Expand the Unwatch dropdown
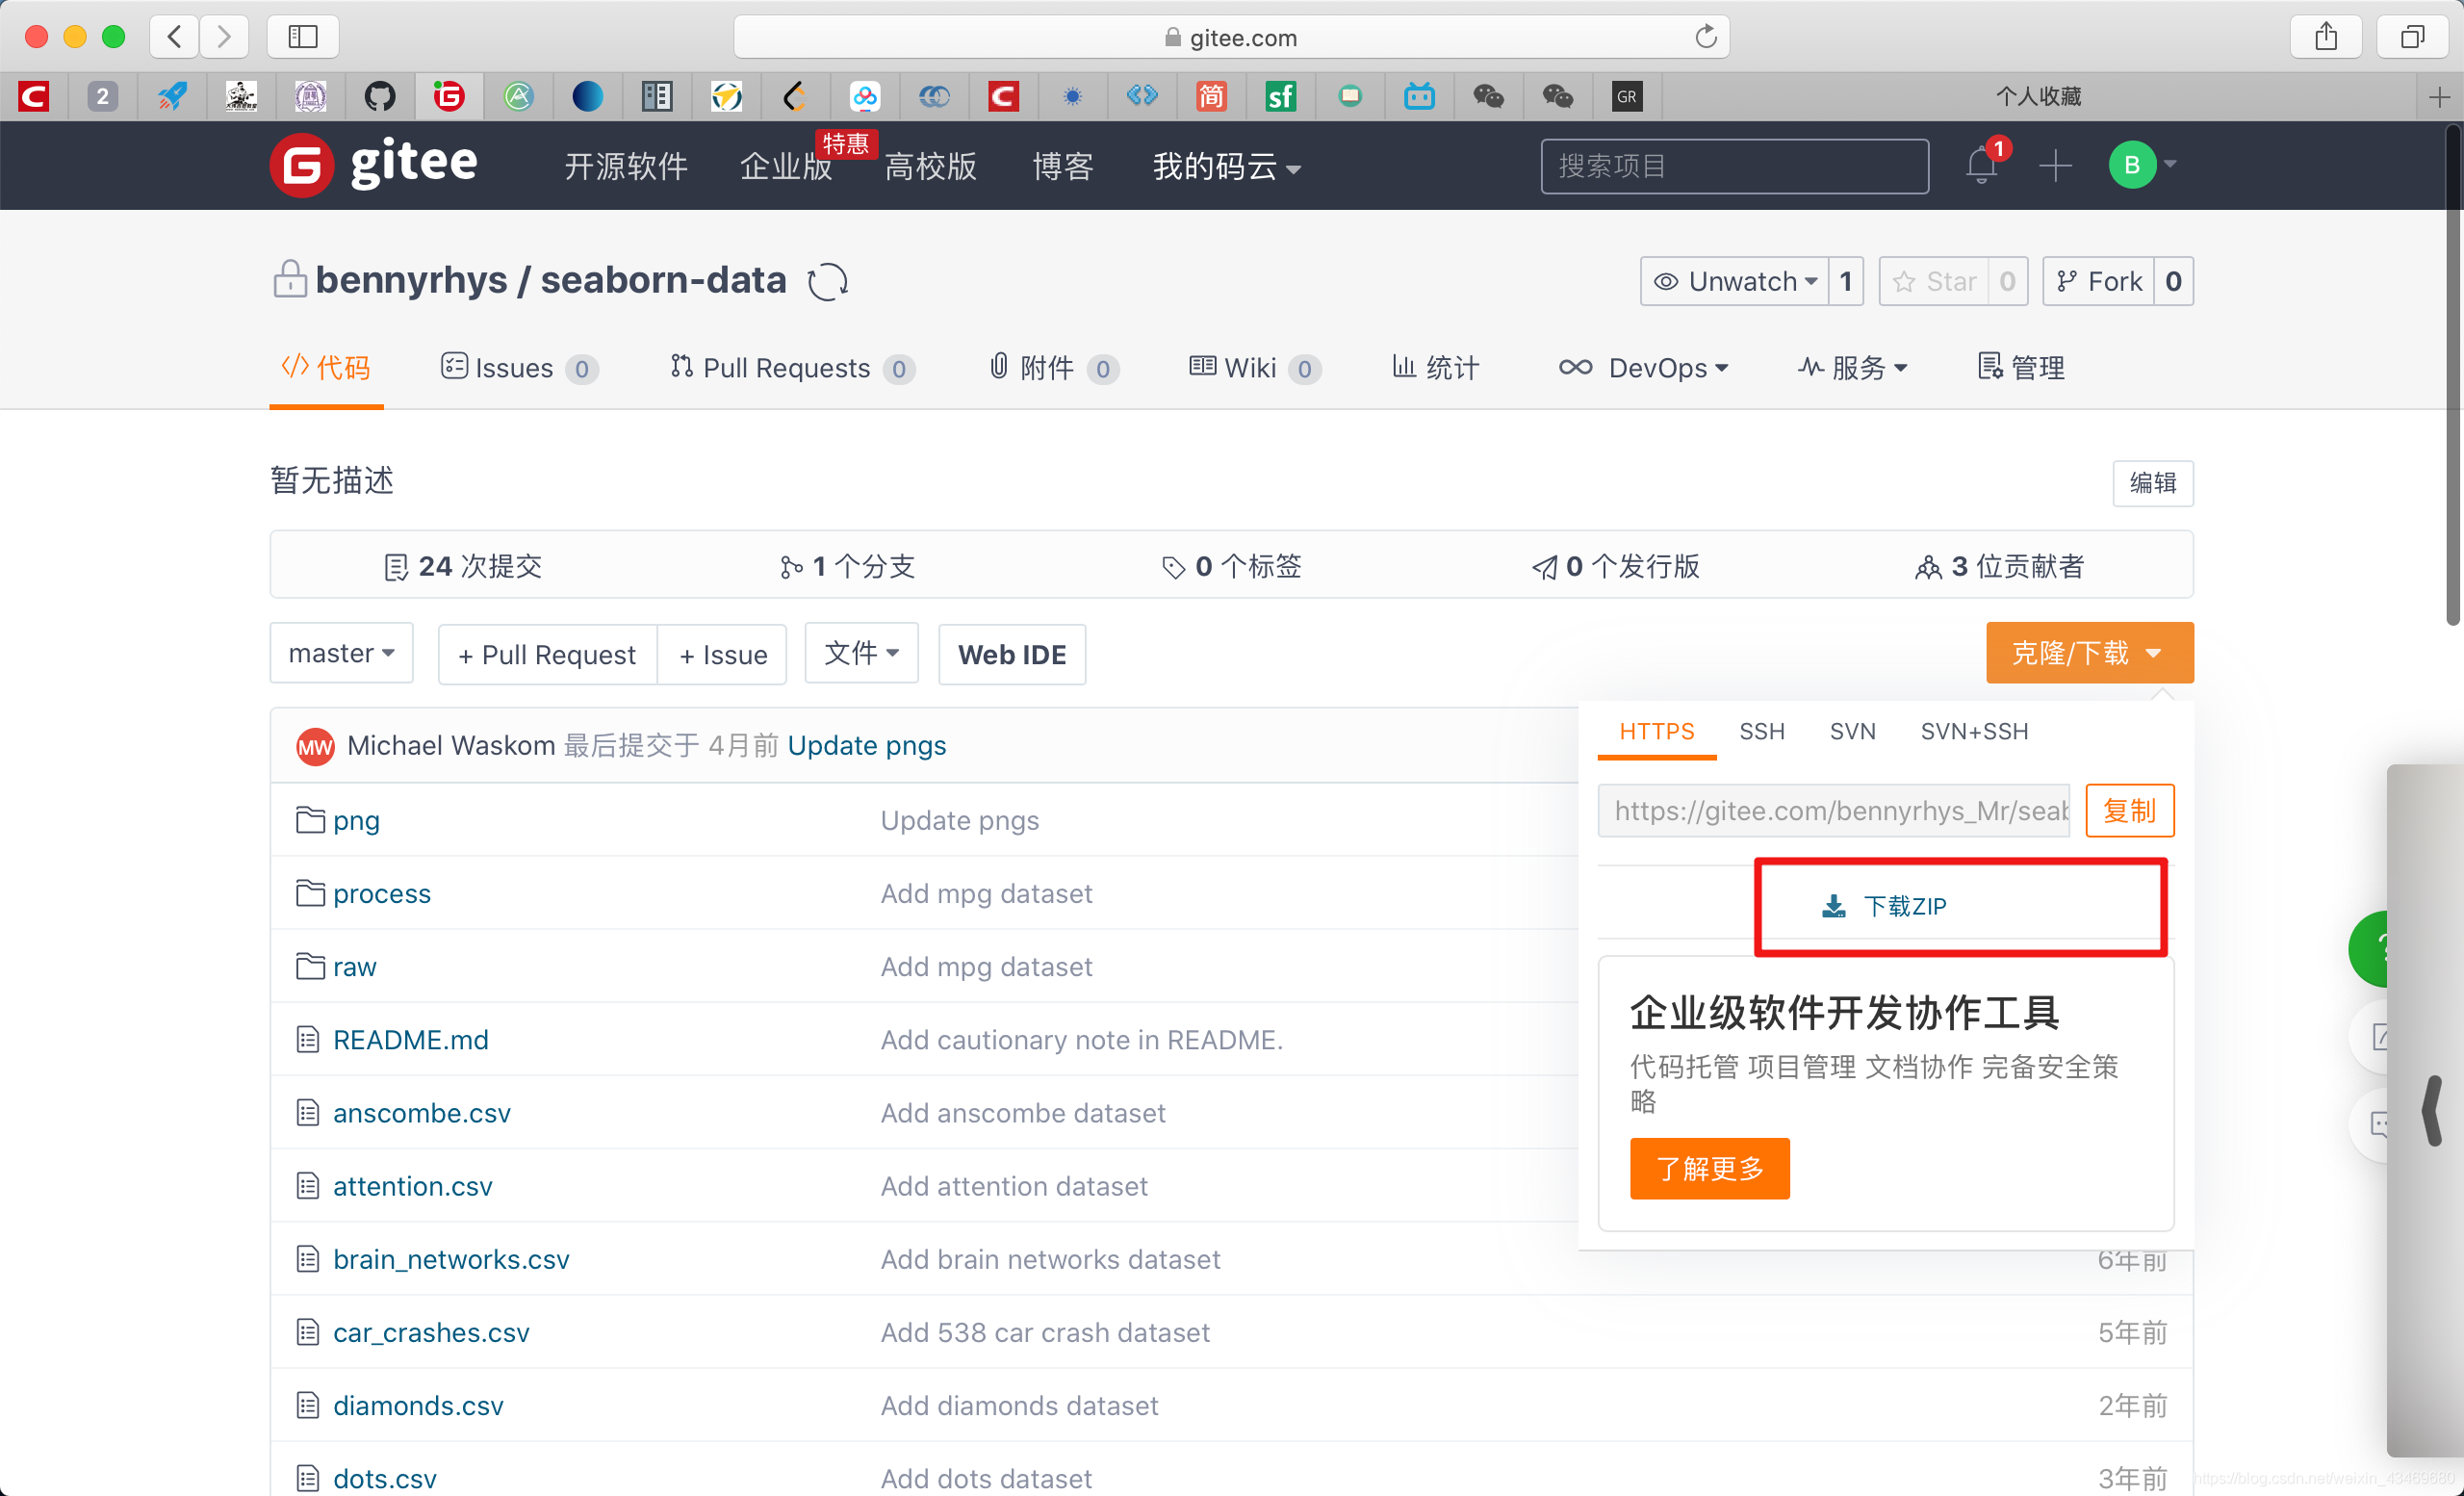The height and width of the screenshot is (1496, 2464). pyautogui.click(x=1735, y=282)
